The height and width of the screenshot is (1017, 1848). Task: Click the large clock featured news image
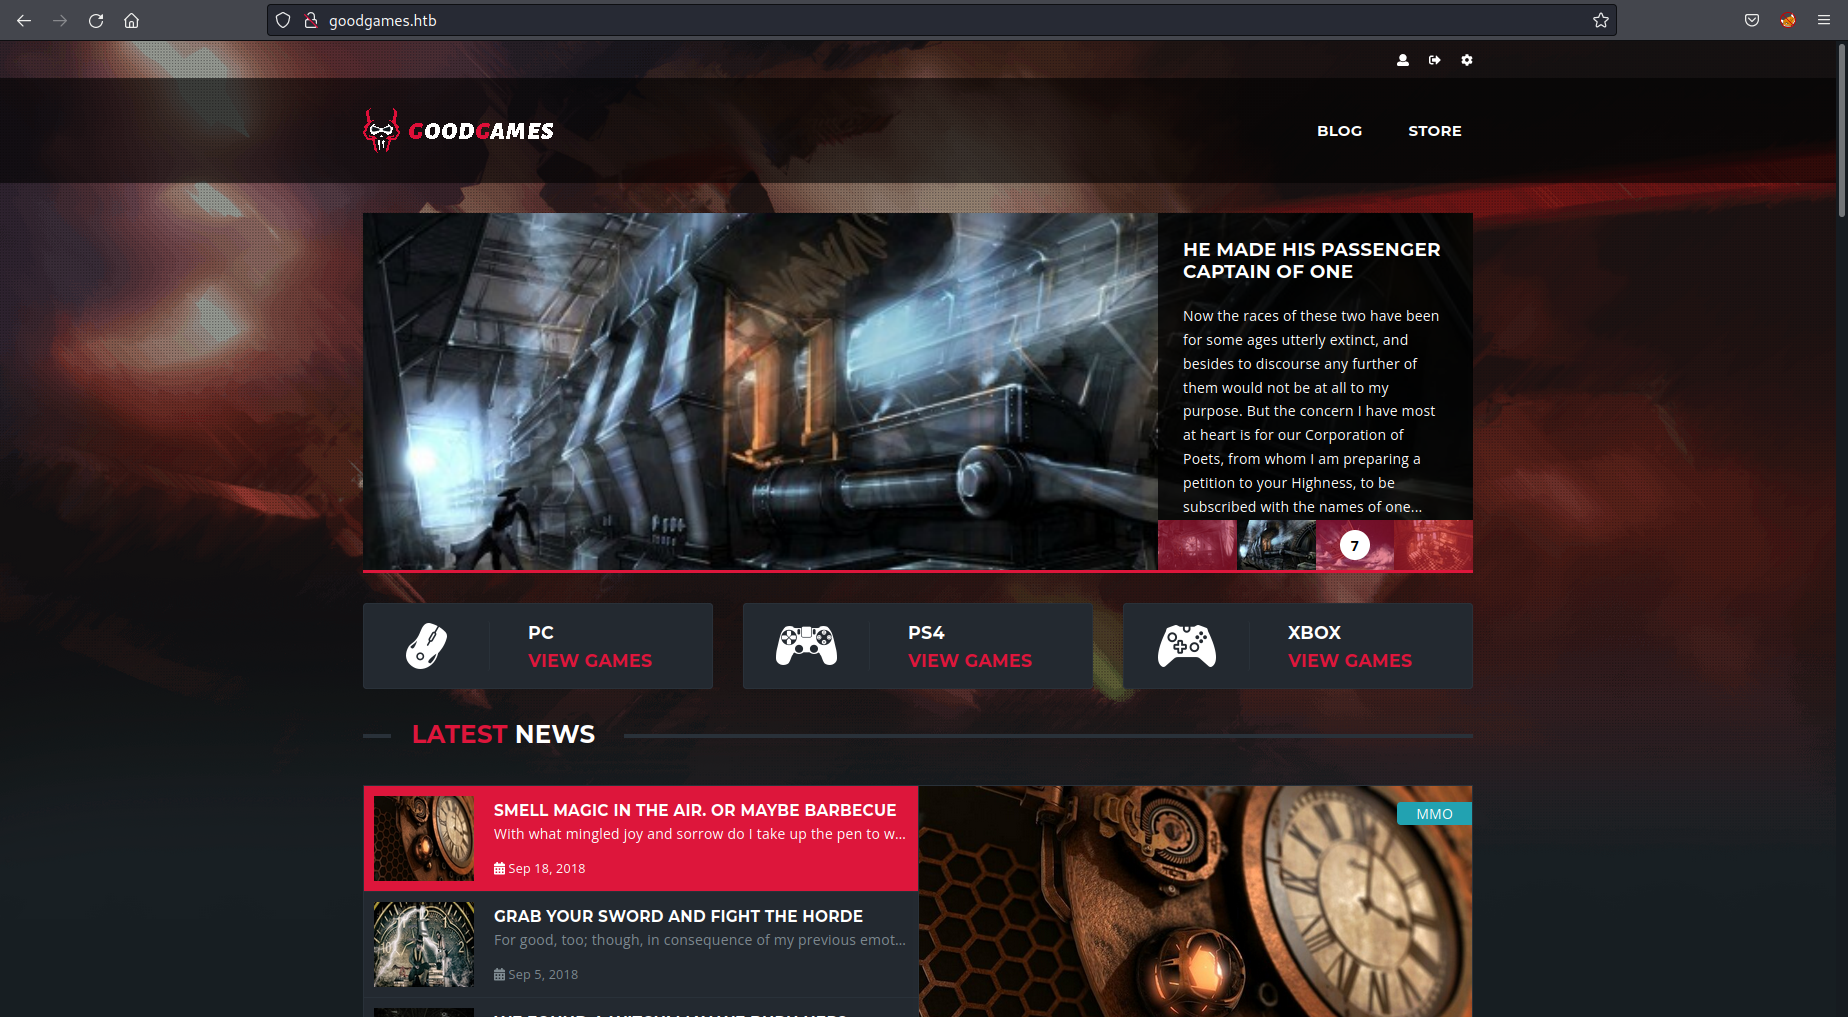1195,901
